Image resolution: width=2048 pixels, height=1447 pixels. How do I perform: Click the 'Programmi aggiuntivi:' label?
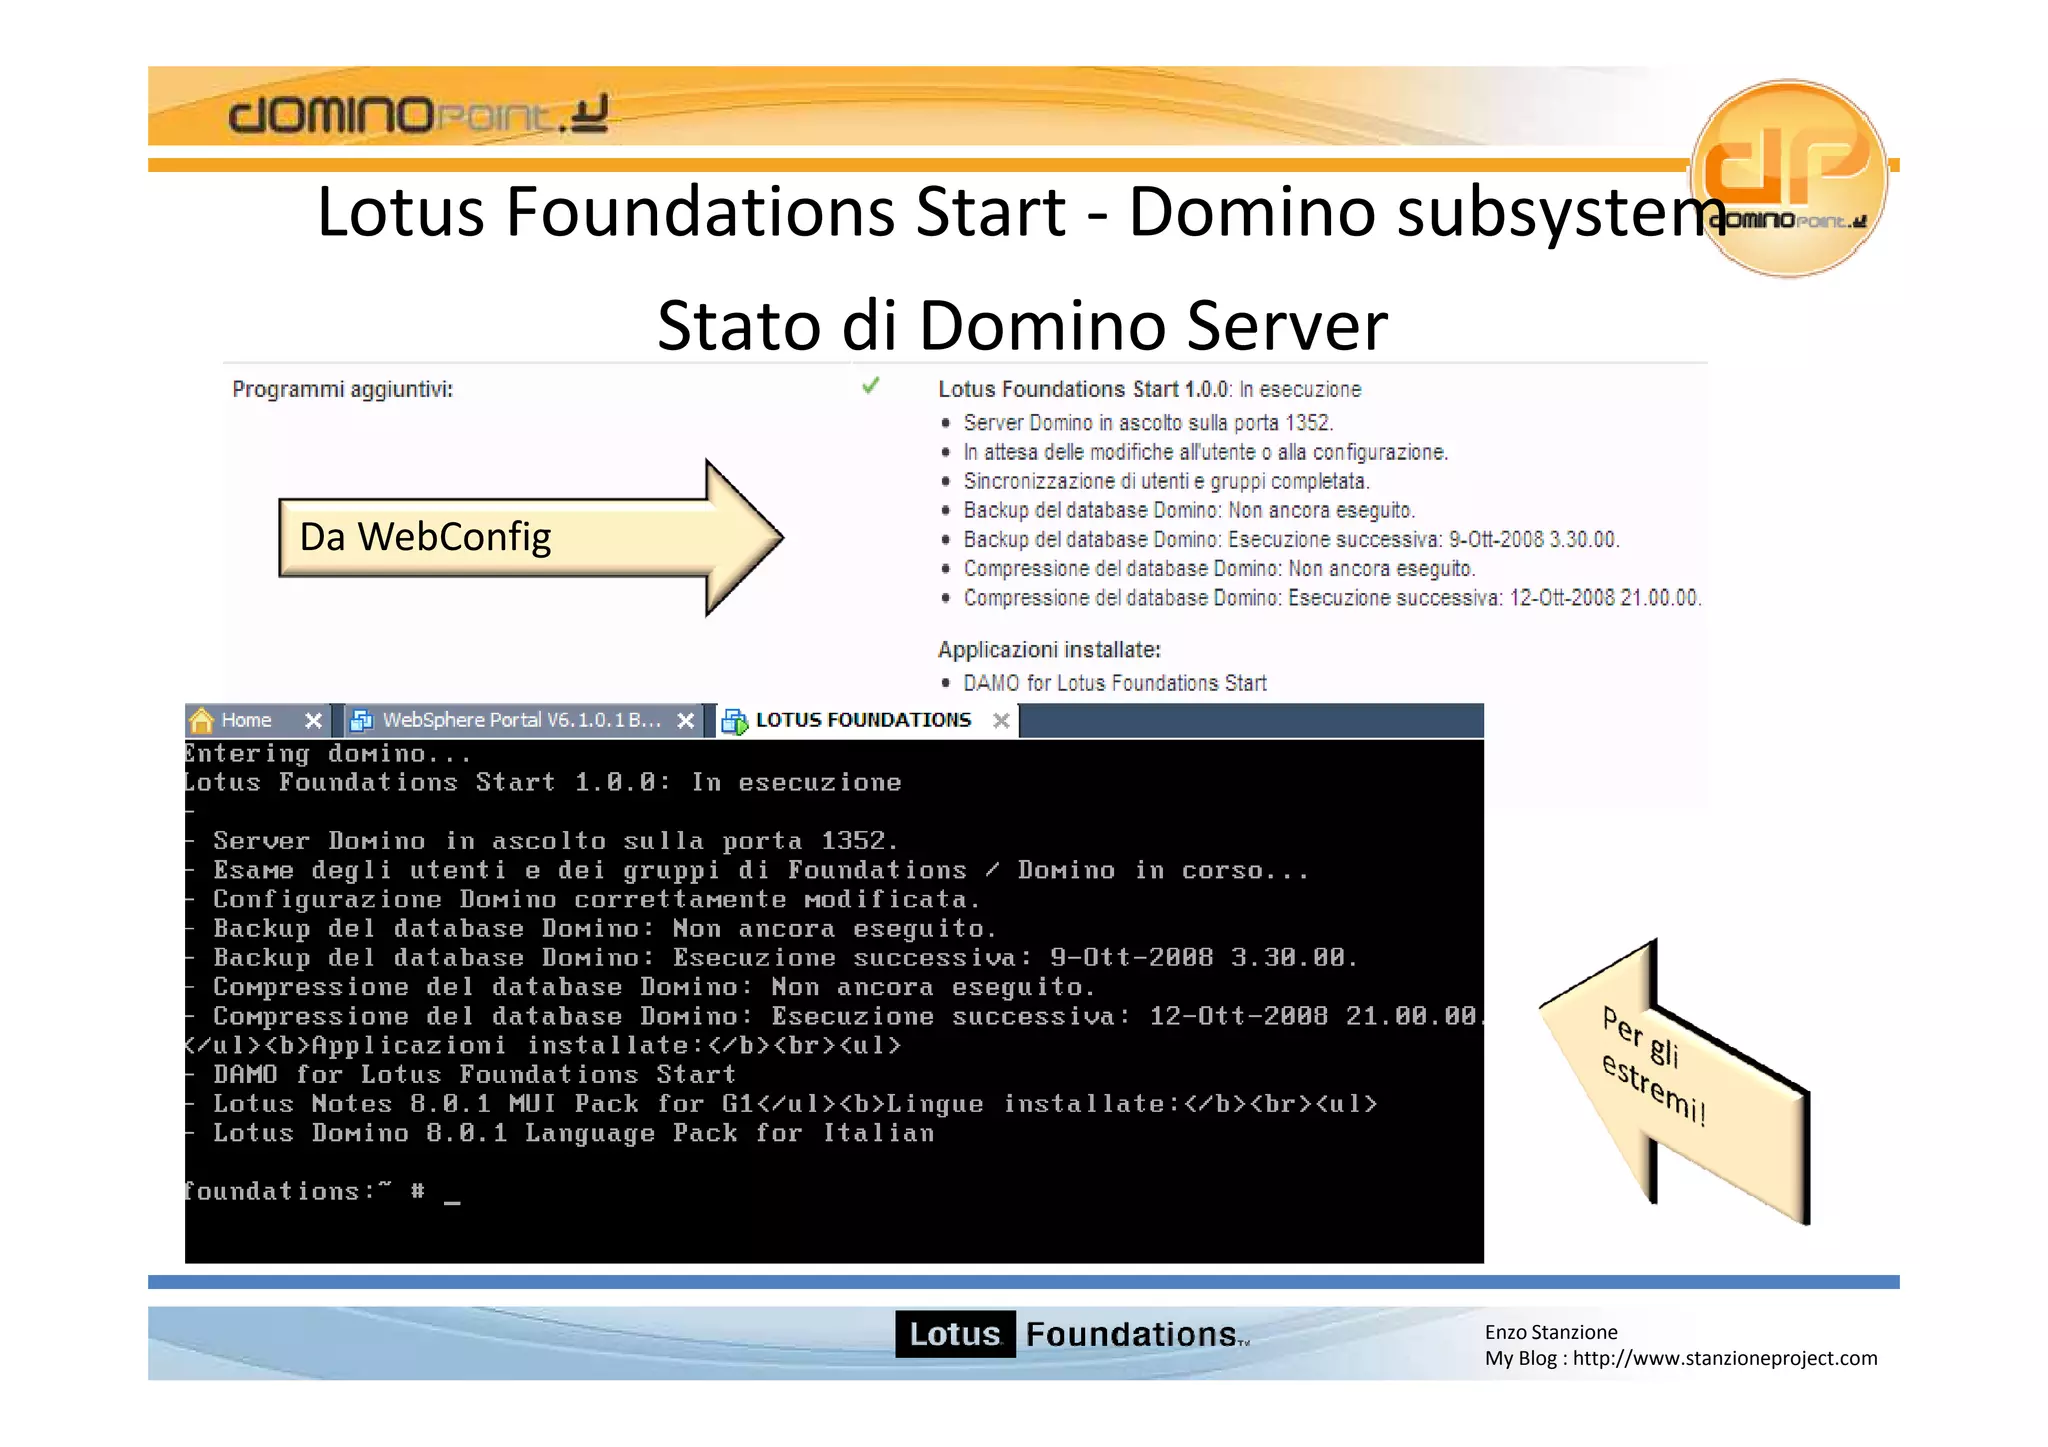point(342,389)
